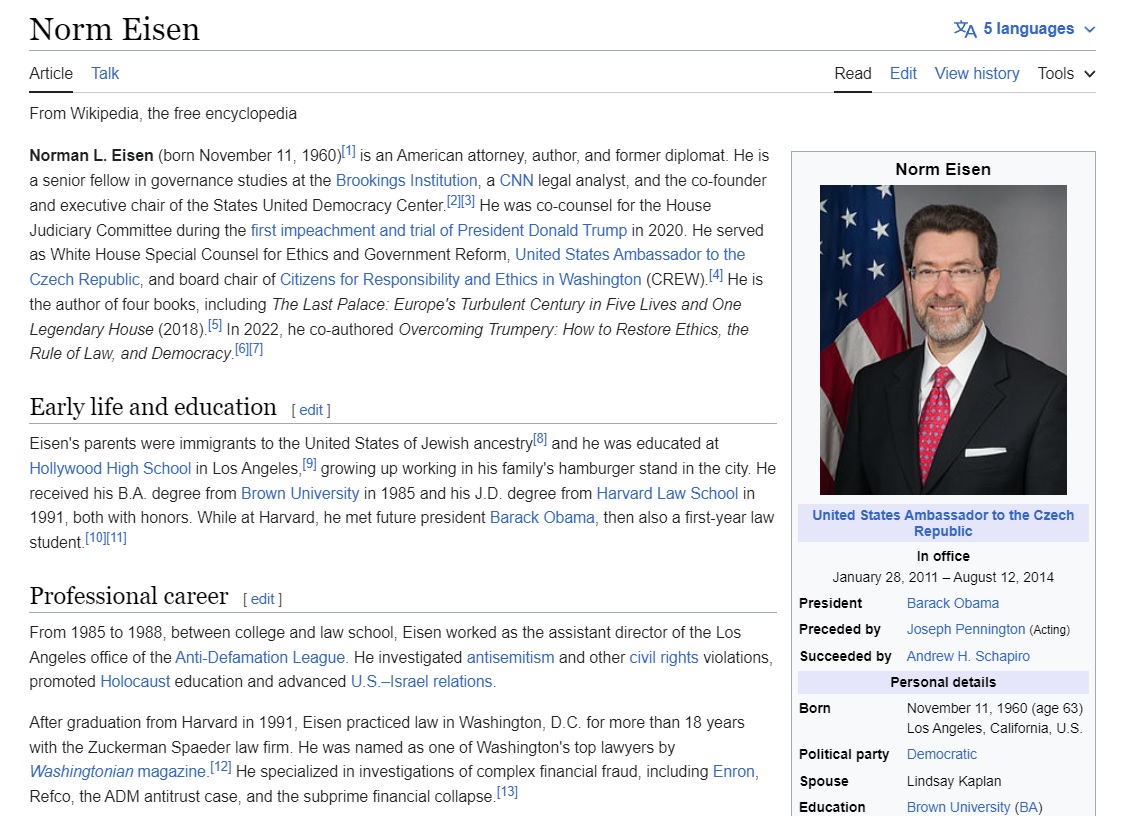Viewport: 1121px width, 816px height.
Task: Open the Czech Republic link in the intro paragraph
Action: click(84, 280)
